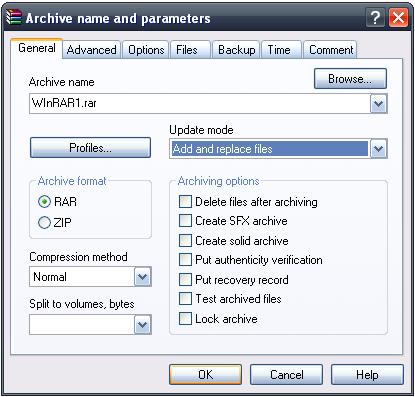Open the Options tab
This screenshot has width=415, height=397.
[x=146, y=50]
